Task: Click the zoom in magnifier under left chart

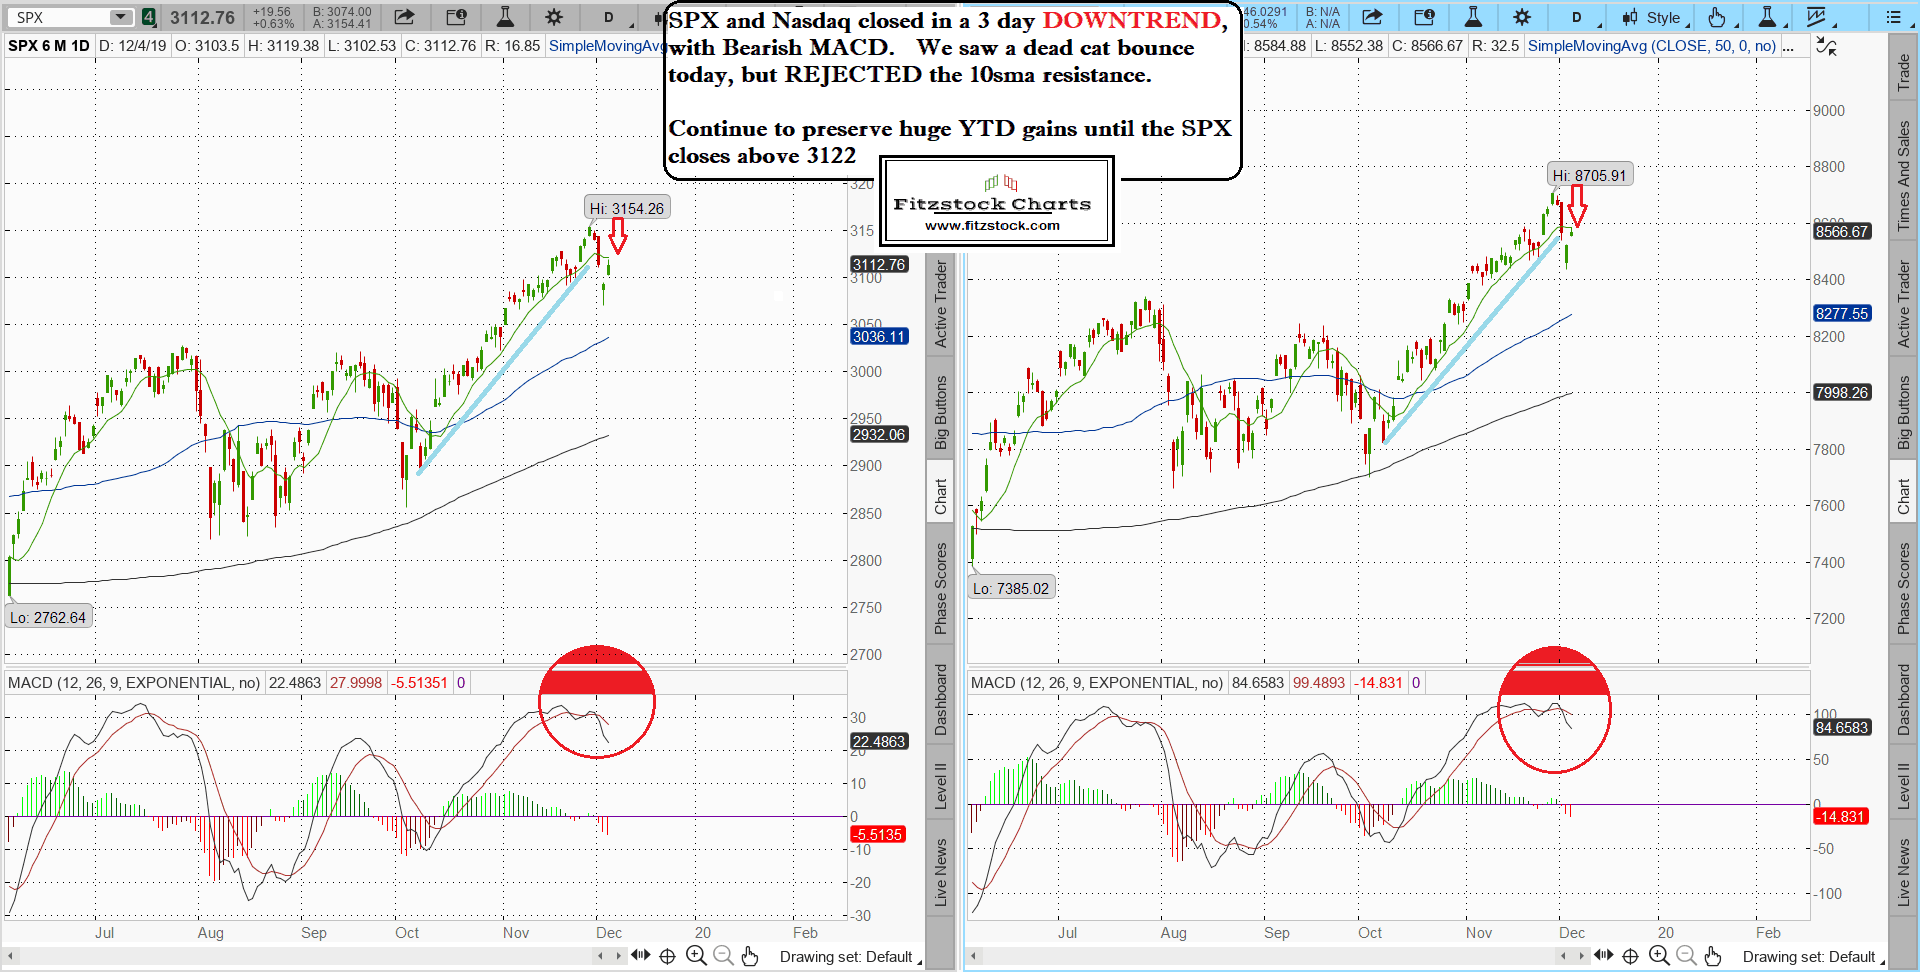Action: pyautogui.click(x=696, y=956)
